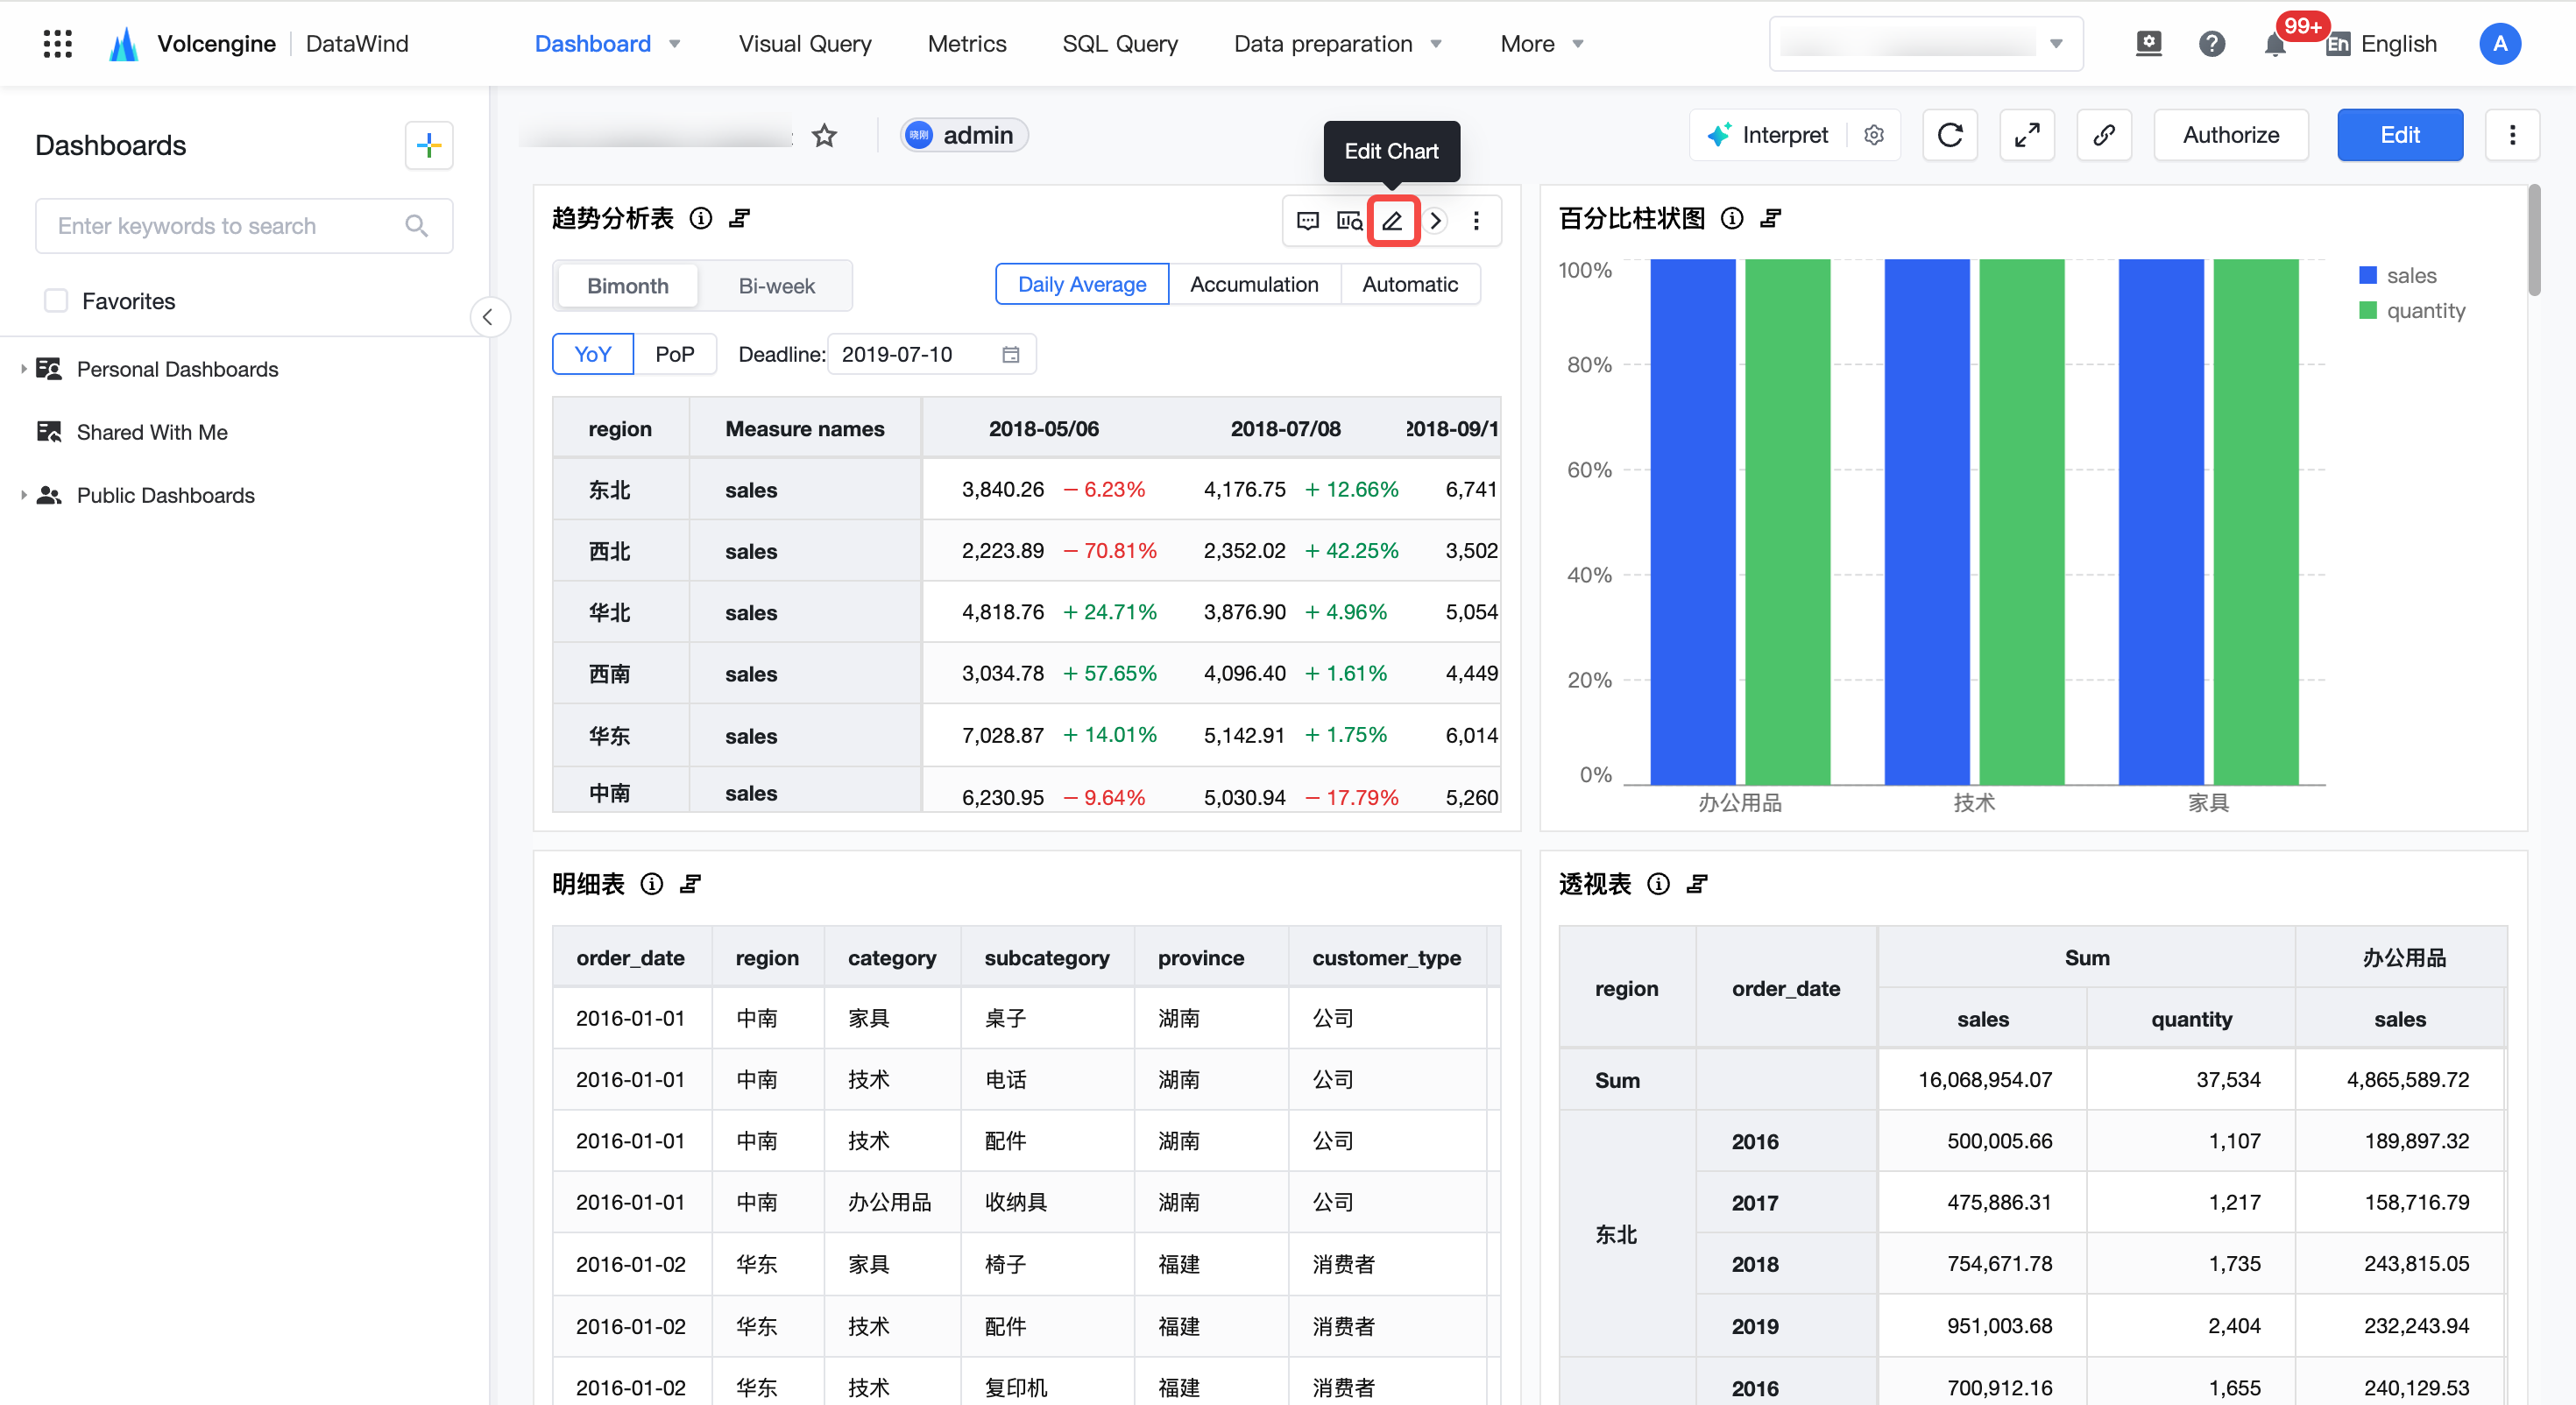Viewport: 2576px width, 1405px height.
Task: Go to the SQL Query tab
Action: 1120,44
